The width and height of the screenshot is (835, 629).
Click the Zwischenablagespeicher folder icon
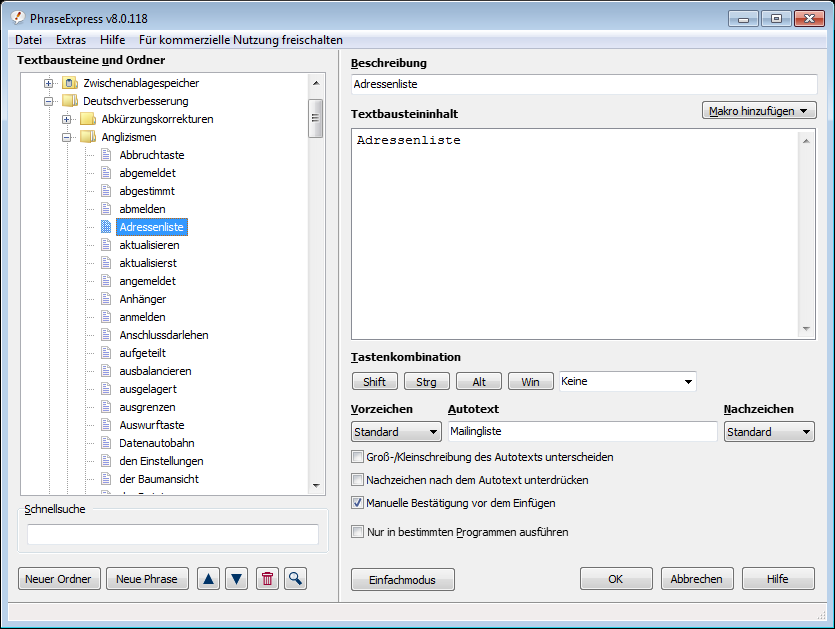[70, 83]
